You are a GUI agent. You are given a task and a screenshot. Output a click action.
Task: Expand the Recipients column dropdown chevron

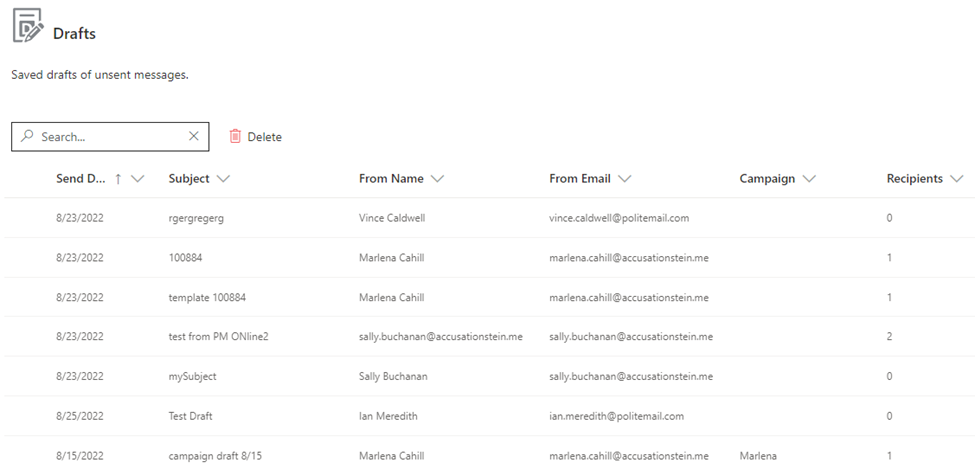click(x=956, y=179)
